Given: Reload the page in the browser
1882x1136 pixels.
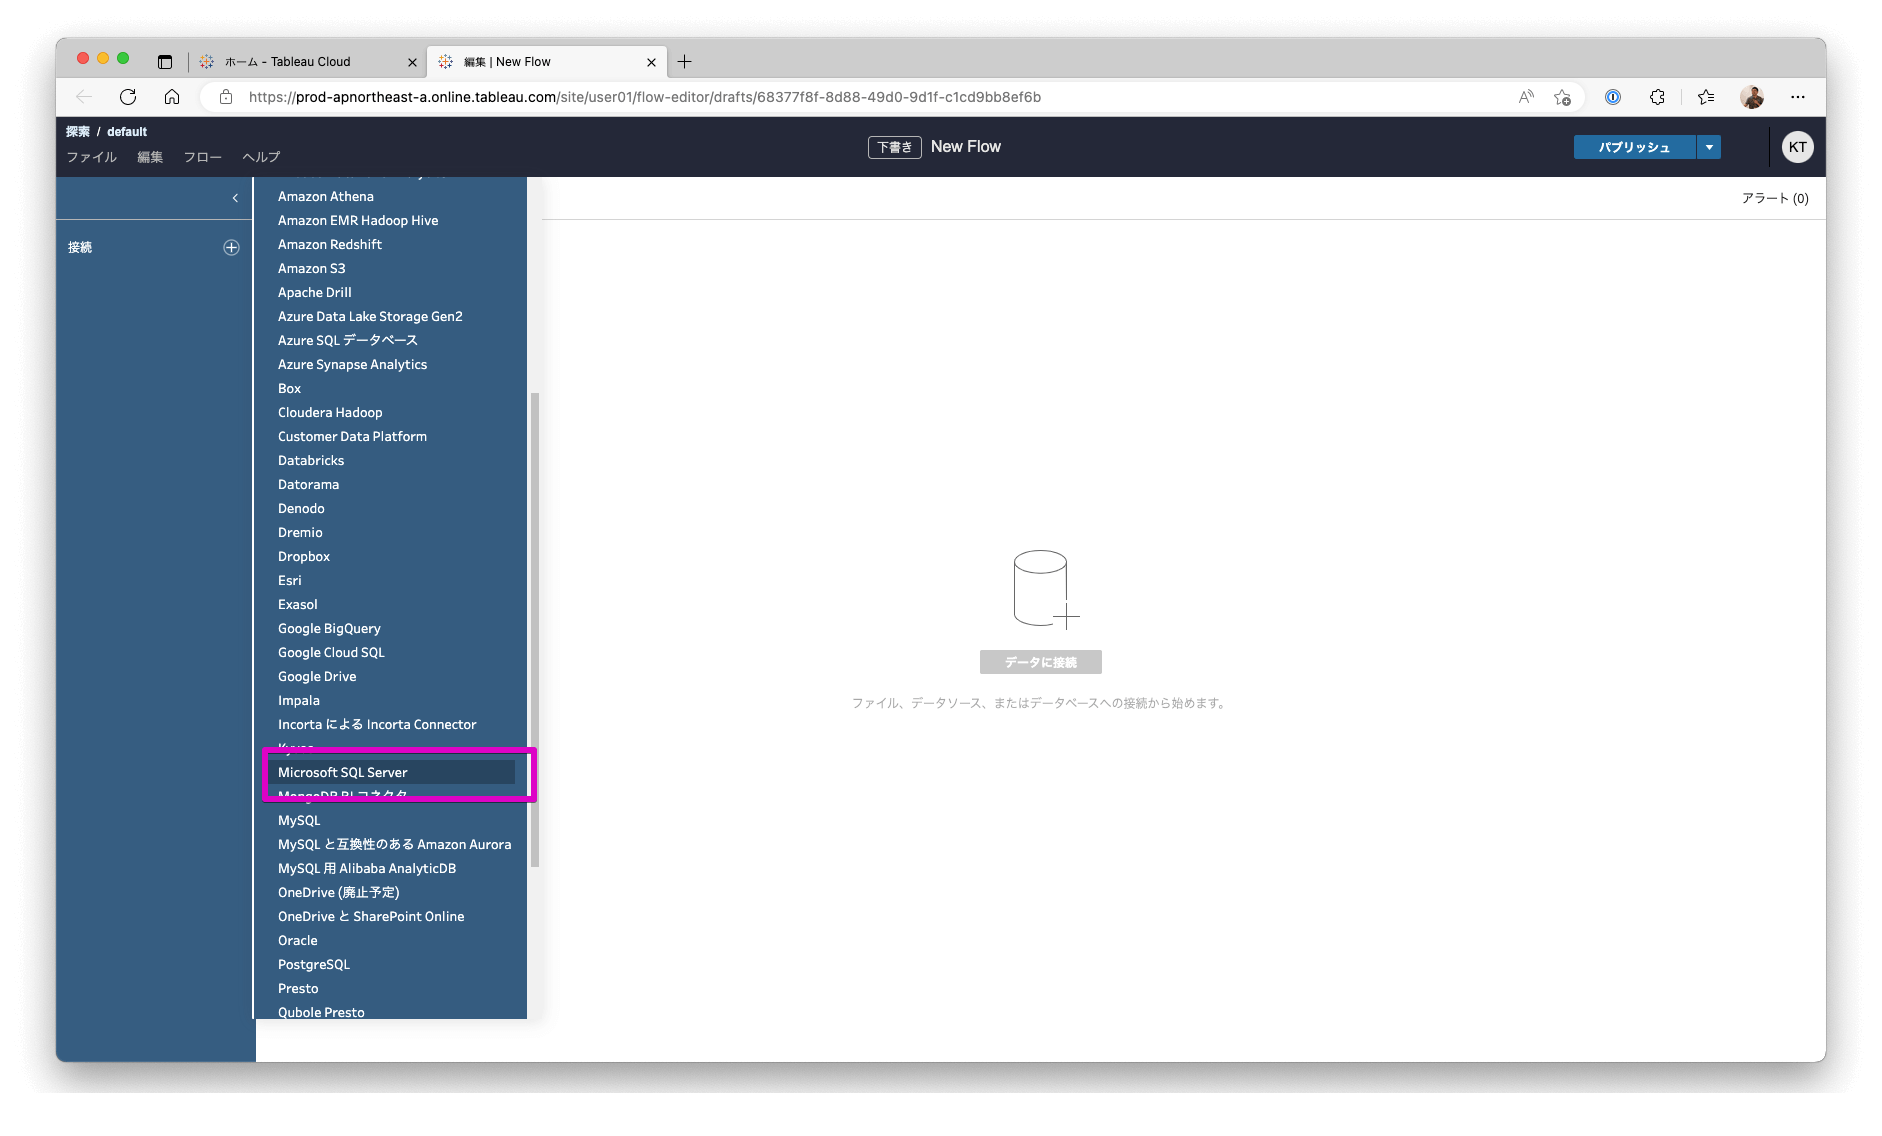Looking at the screenshot, I should click(x=128, y=97).
